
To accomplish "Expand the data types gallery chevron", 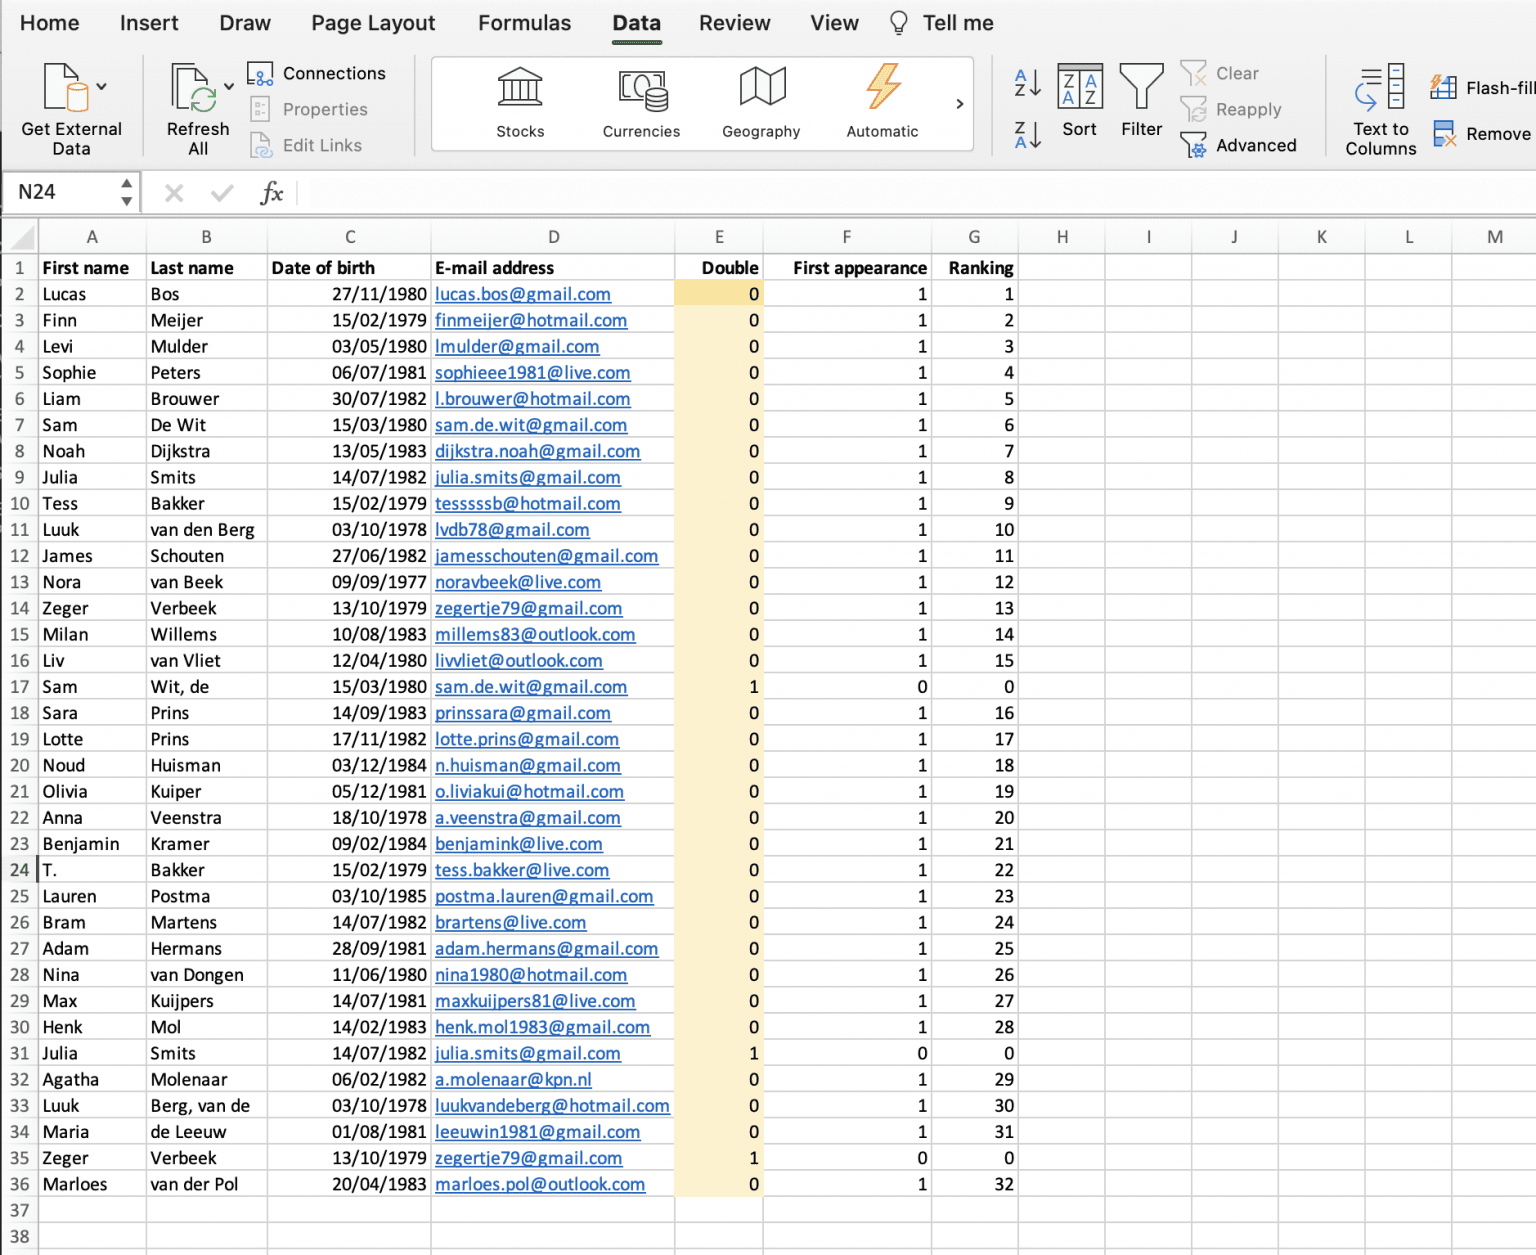I will tap(959, 104).
